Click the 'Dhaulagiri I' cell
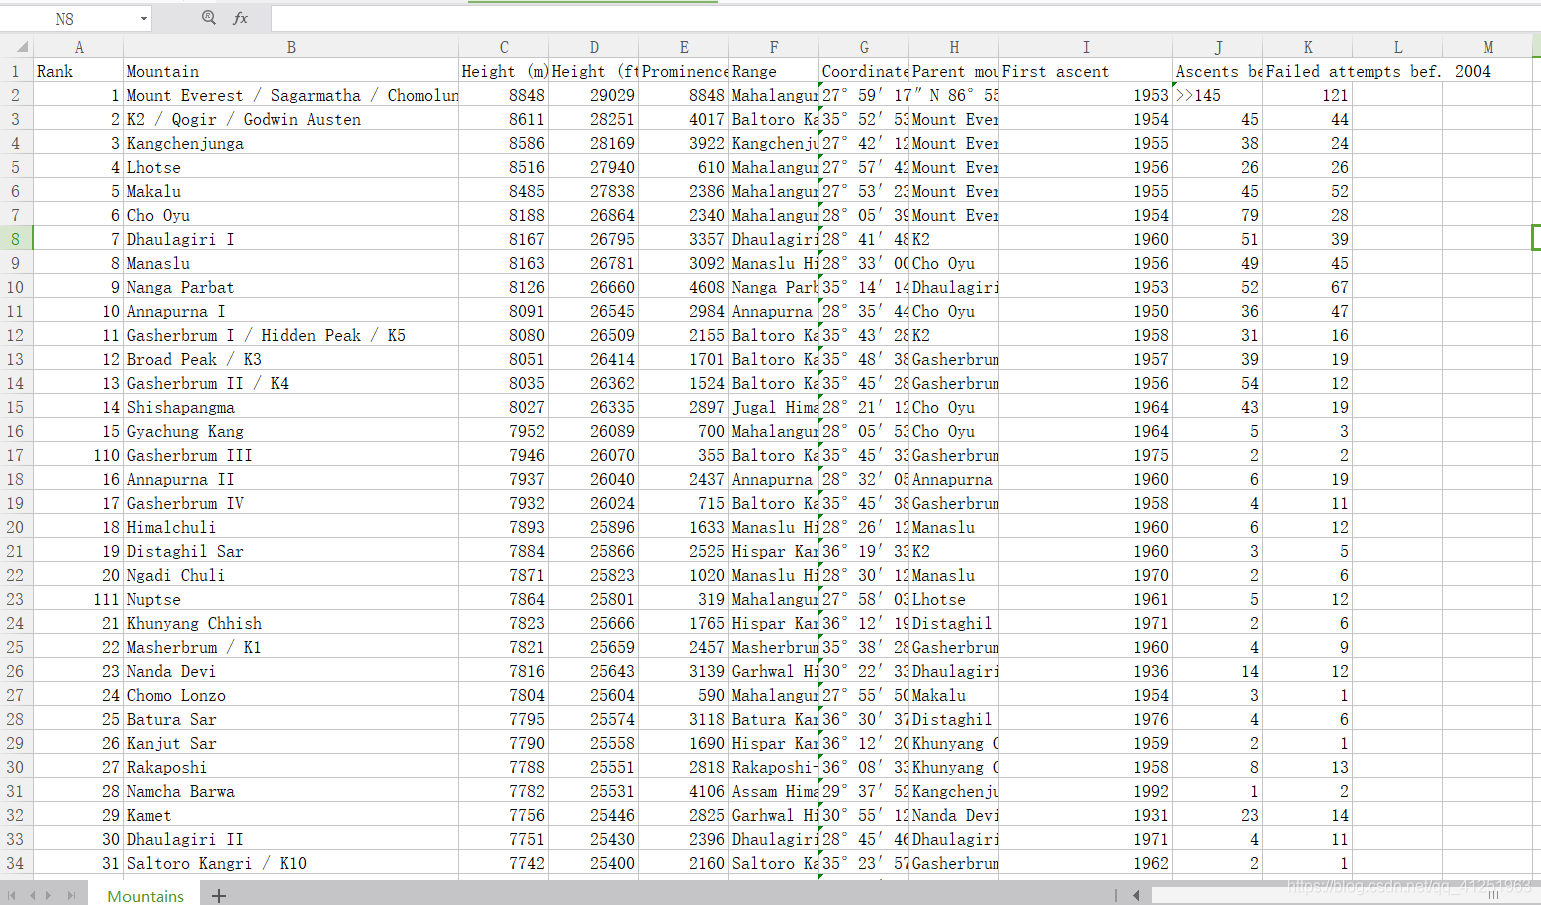This screenshot has width=1541, height=905. point(291,239)
